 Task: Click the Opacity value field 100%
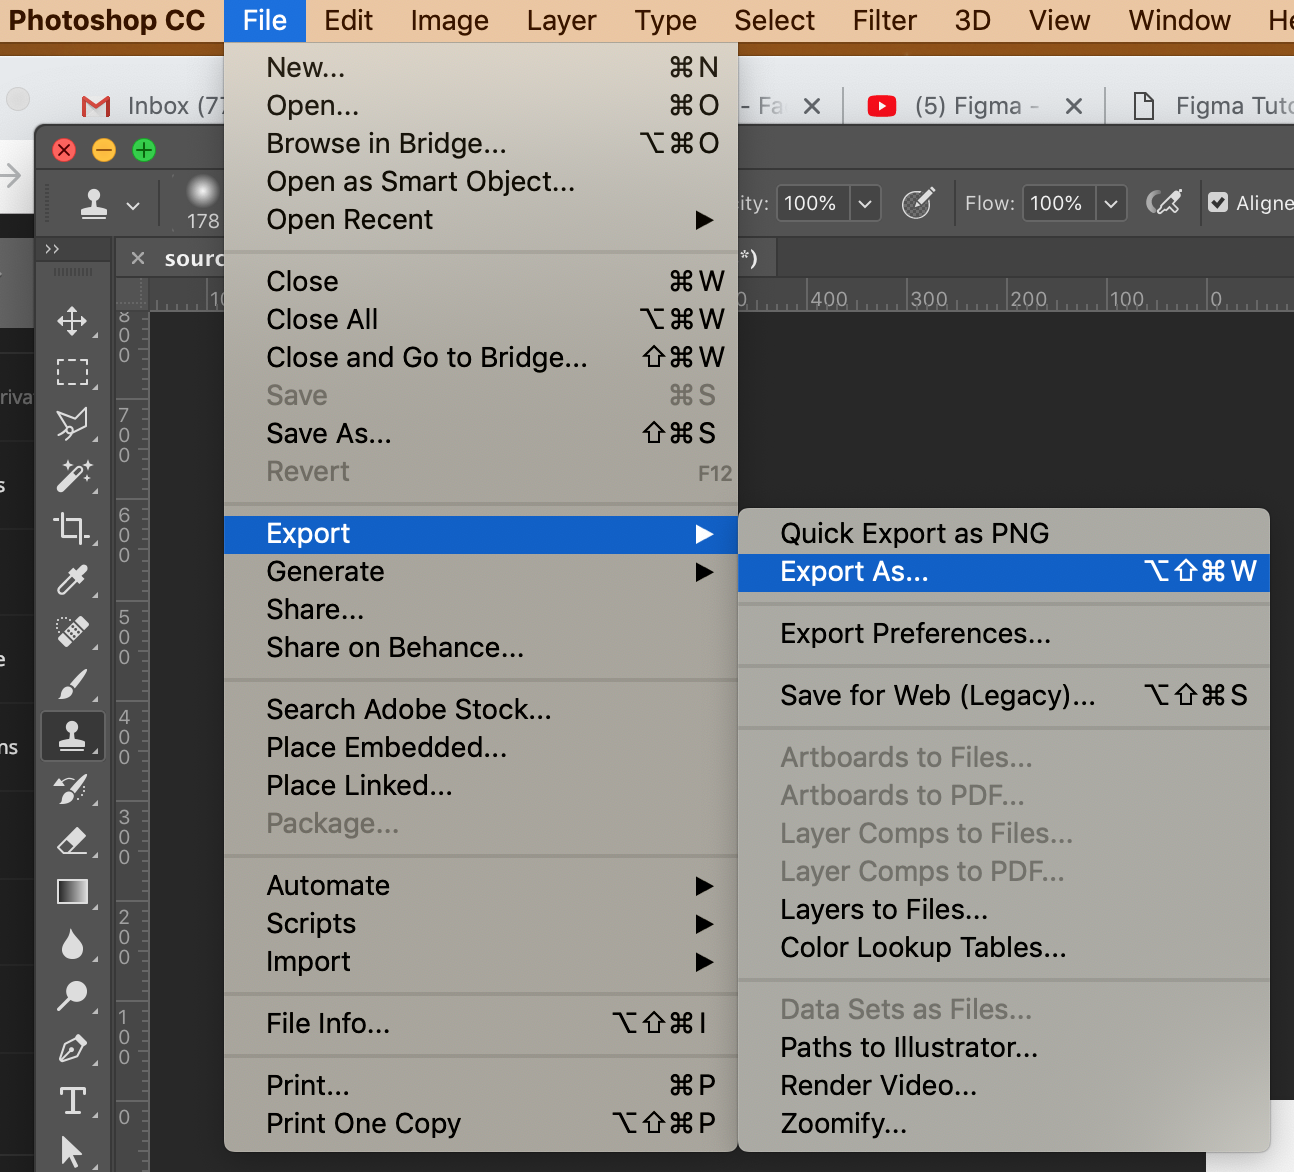click(x=812, y=204)
